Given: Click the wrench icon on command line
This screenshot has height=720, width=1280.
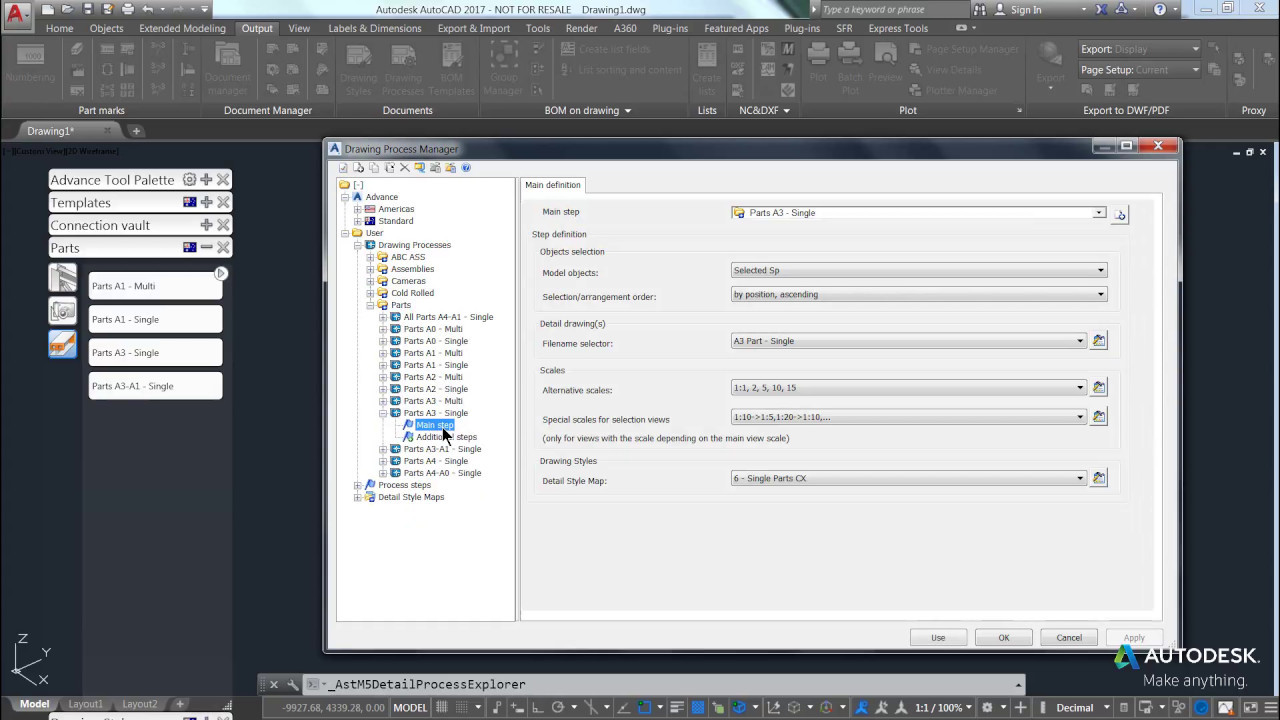Looking at the screenshot, I should (x=292, y=685).
